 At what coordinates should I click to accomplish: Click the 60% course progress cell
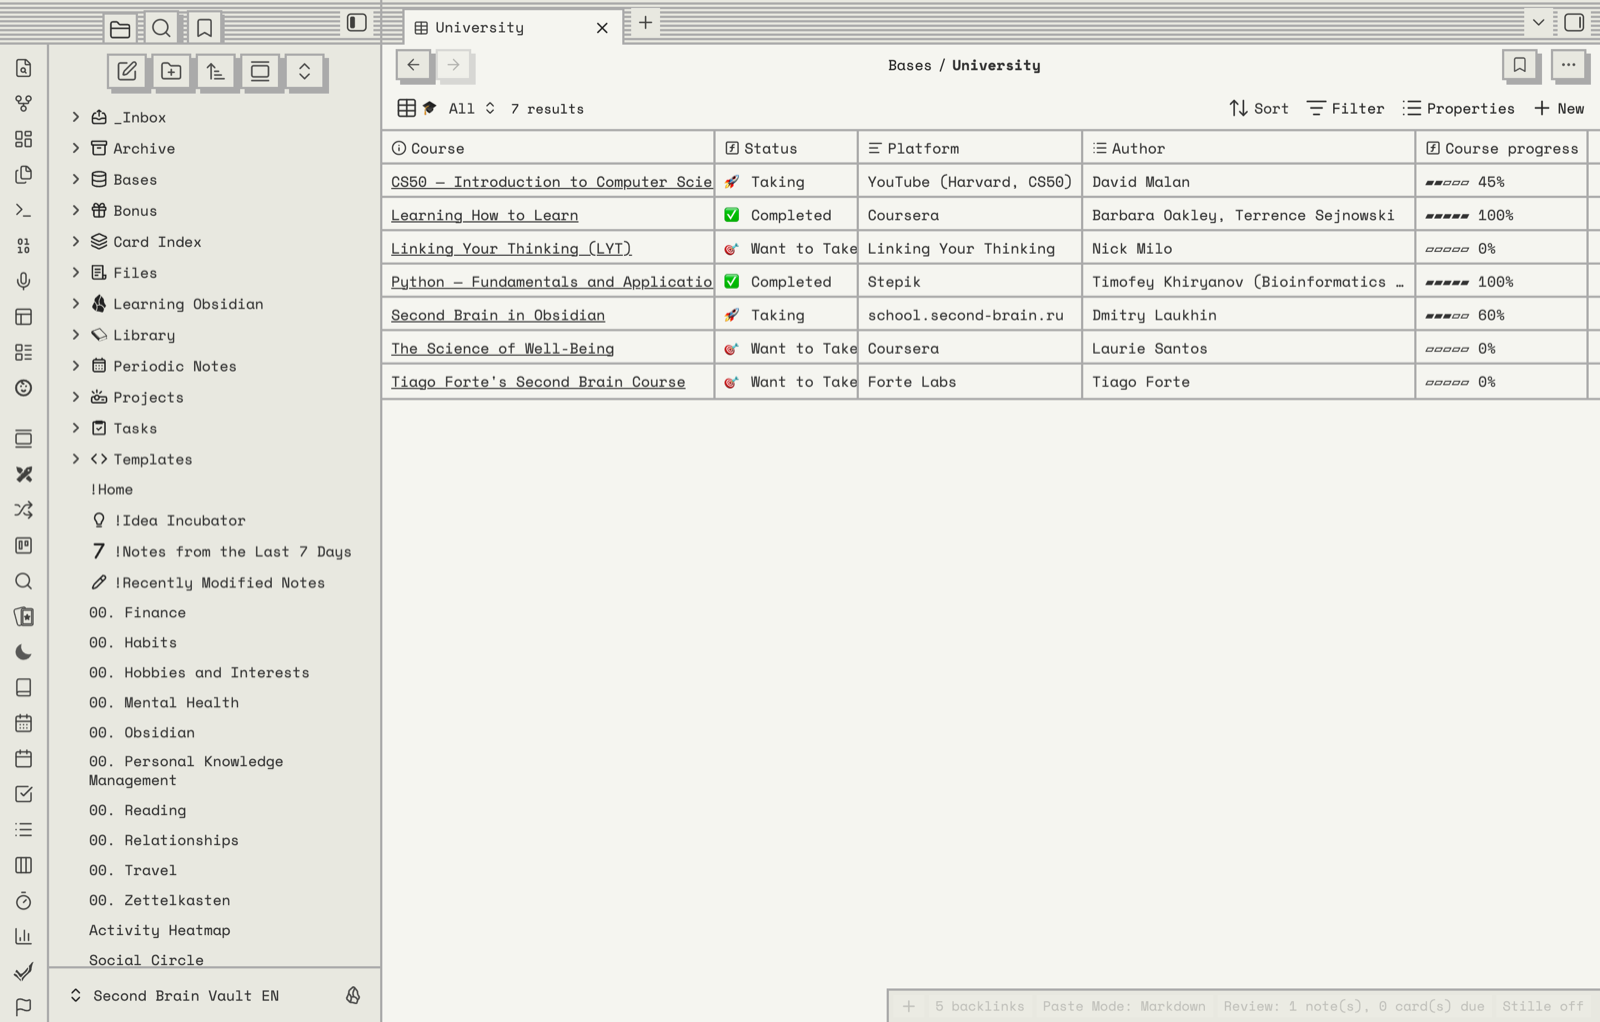1501,315
